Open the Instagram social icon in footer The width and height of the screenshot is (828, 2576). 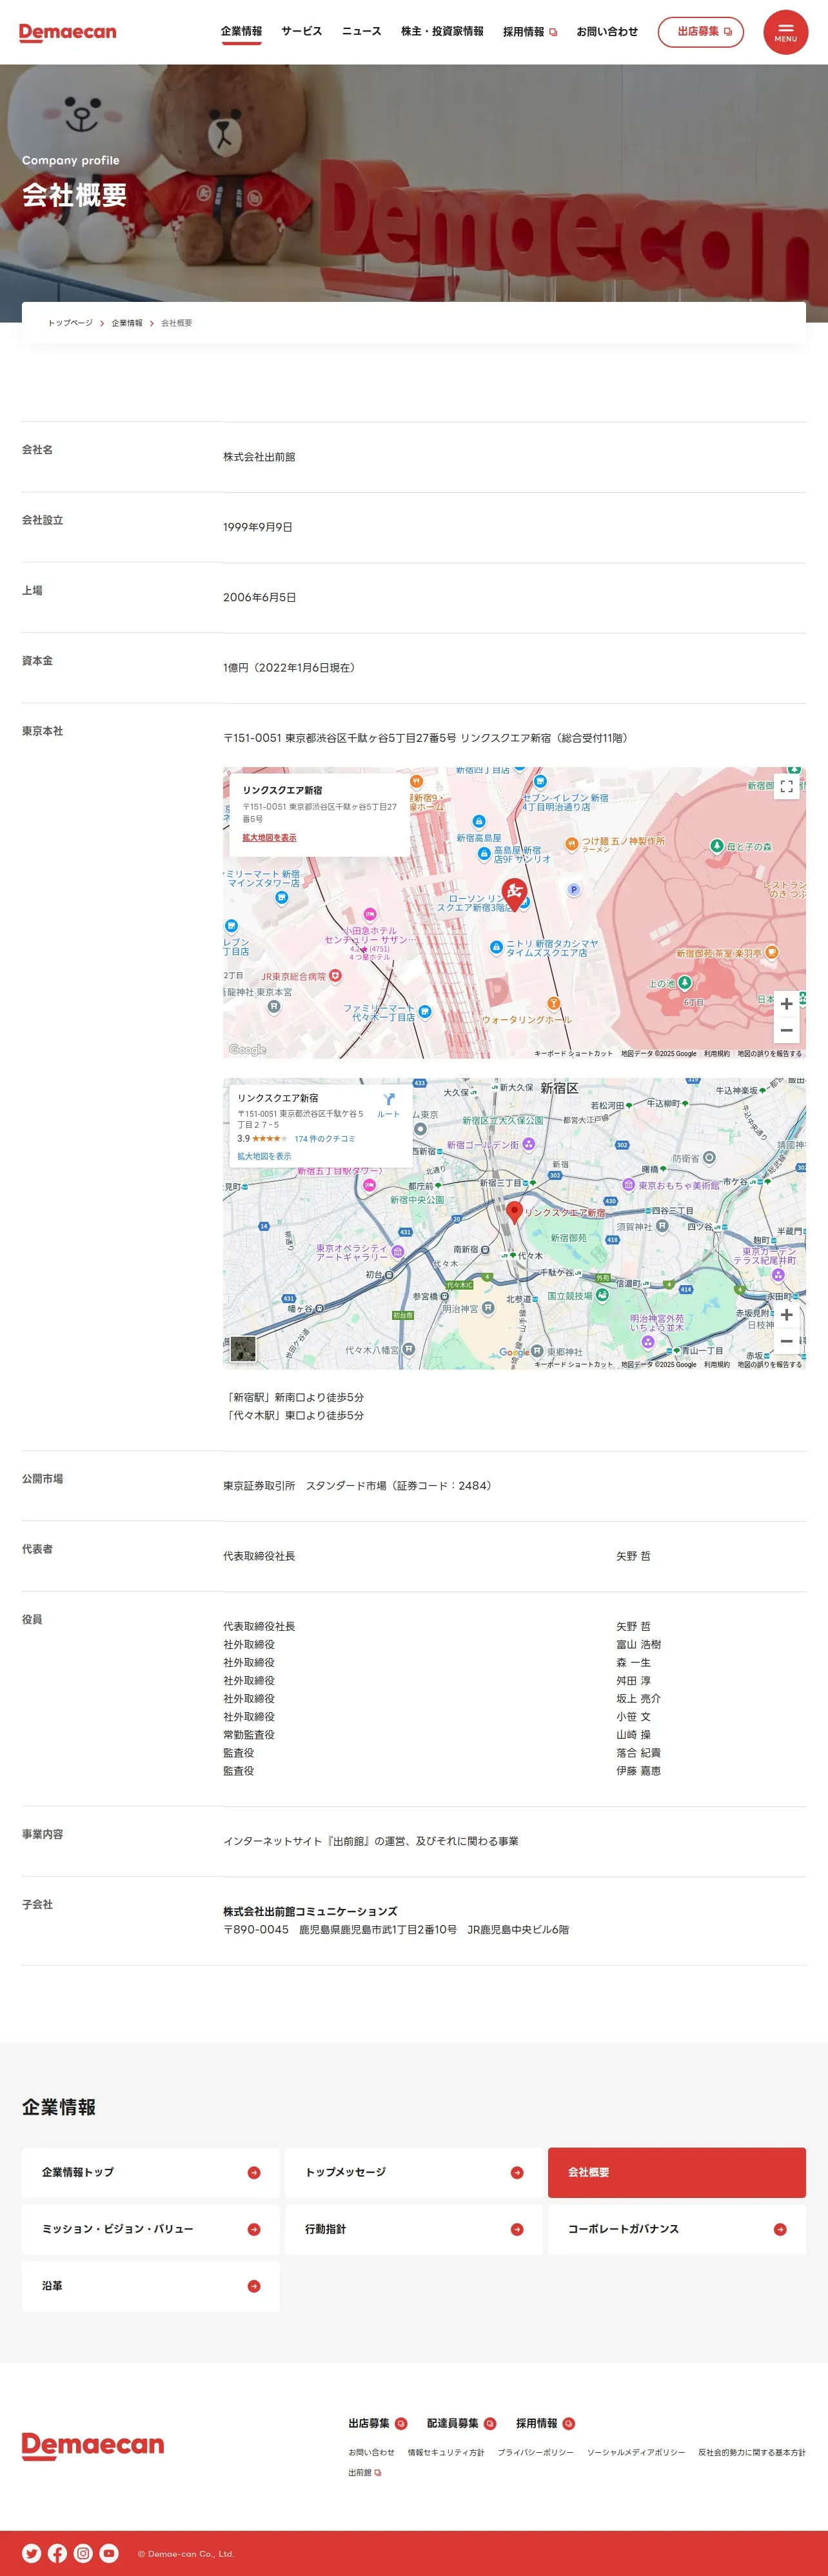pyautogui.click(x=83, y=2553)
